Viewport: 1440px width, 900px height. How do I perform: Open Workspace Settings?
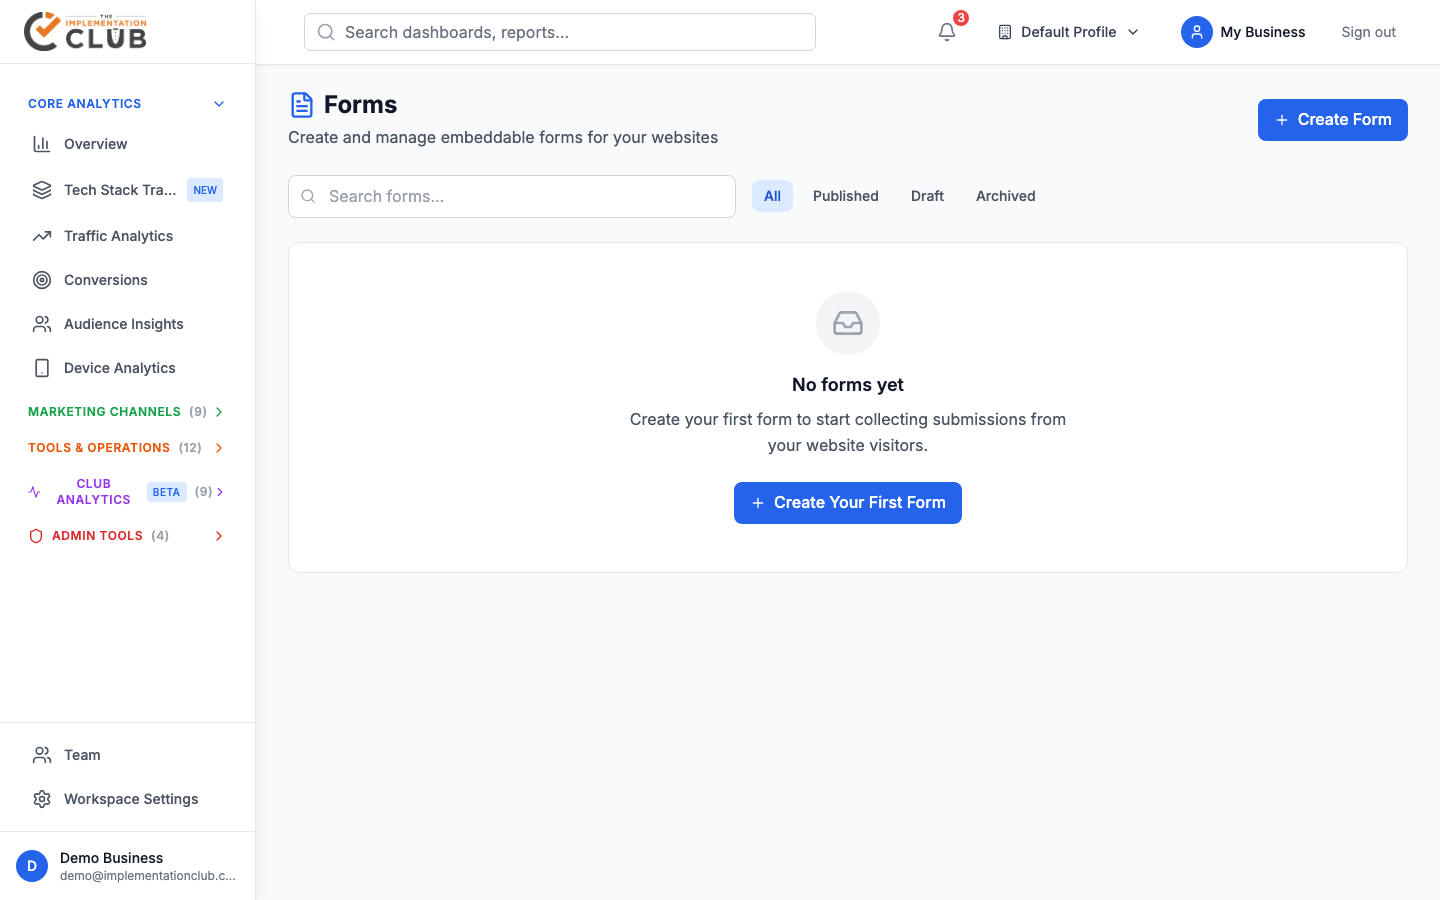pyautogui.click(x=130, y=798)
